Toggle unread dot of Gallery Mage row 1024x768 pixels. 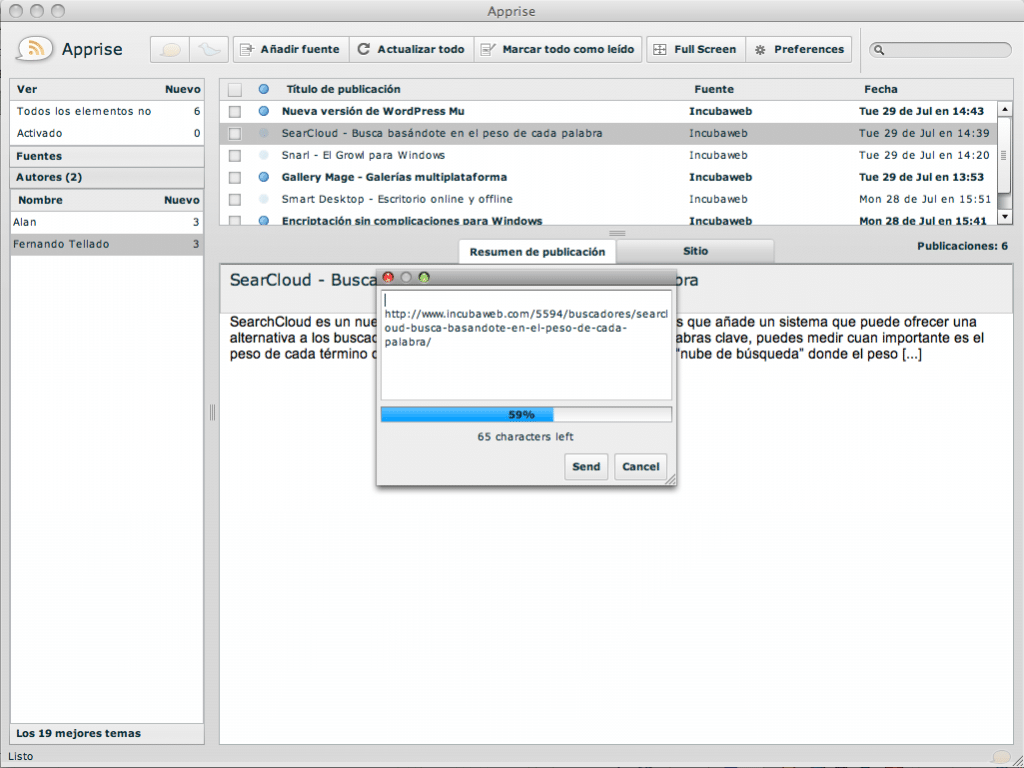click(264, 177)
